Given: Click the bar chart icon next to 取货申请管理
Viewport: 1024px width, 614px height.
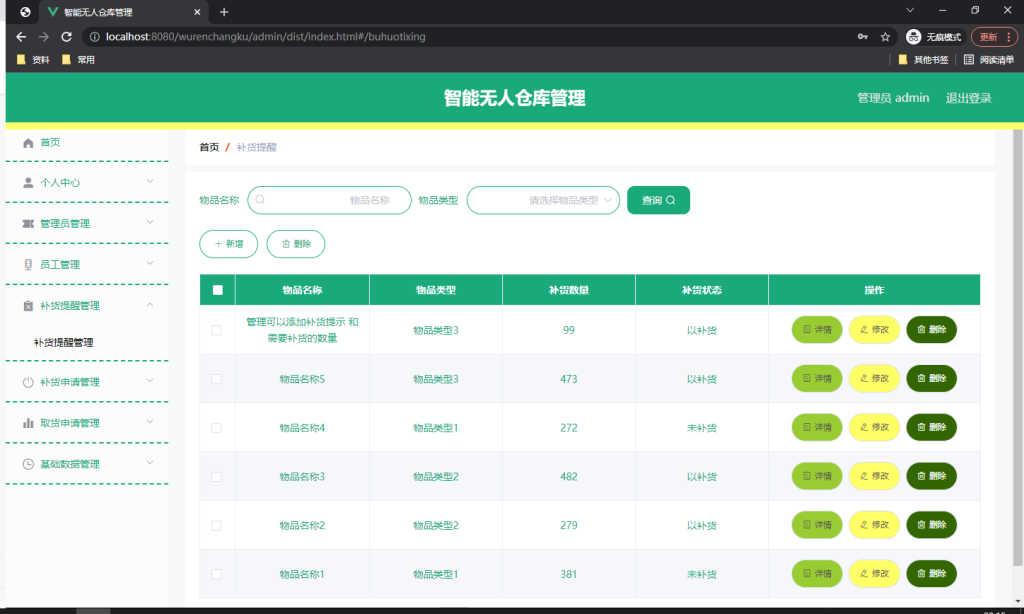Looking at the screenshot, I should click(28, 423).
